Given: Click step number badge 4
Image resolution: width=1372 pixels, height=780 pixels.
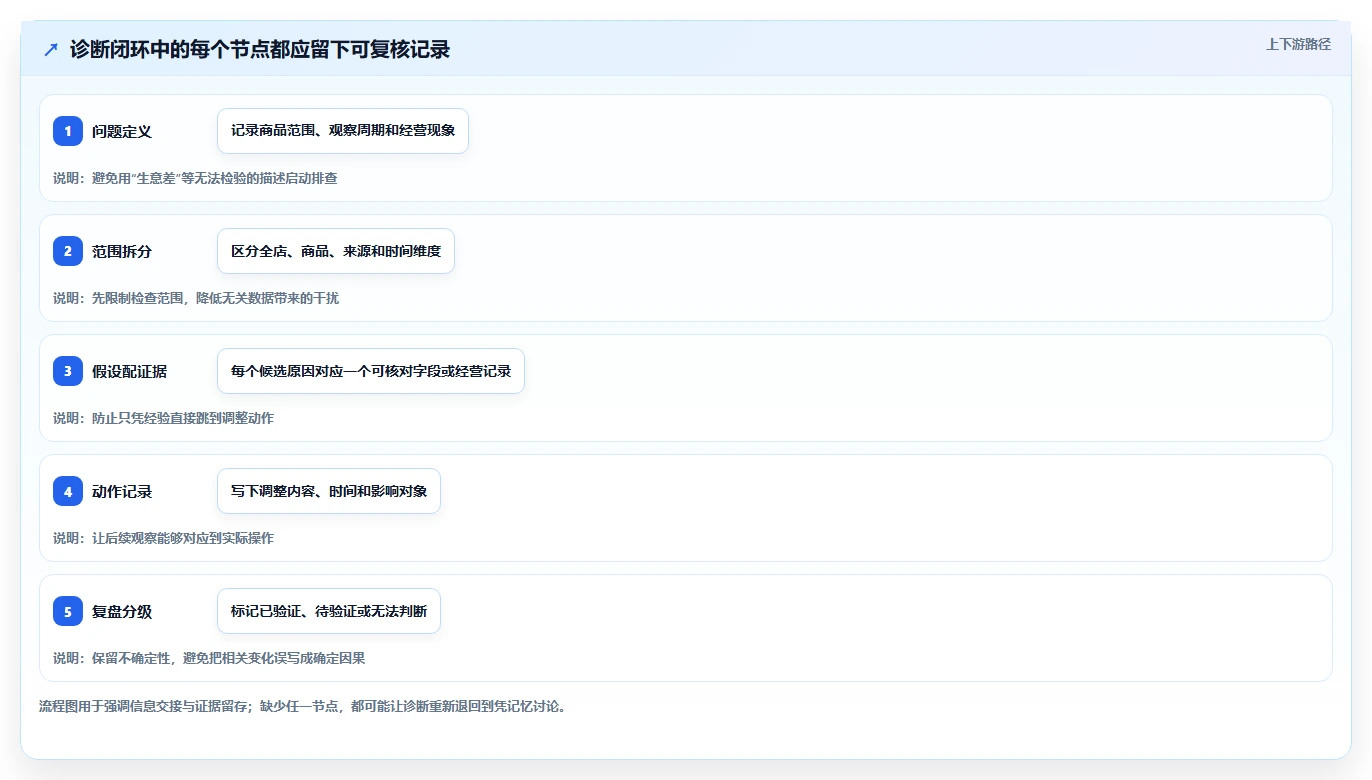Looking at the screenshot, I should point(68,491).
